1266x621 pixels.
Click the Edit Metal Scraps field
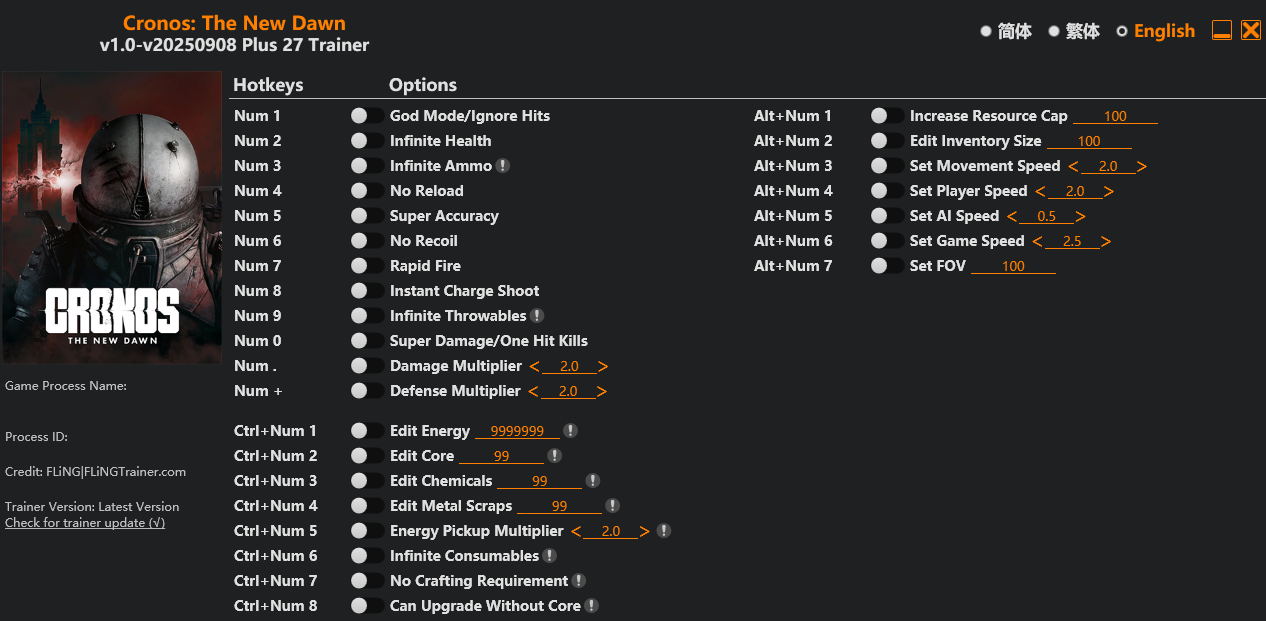(x=560, y=506)
